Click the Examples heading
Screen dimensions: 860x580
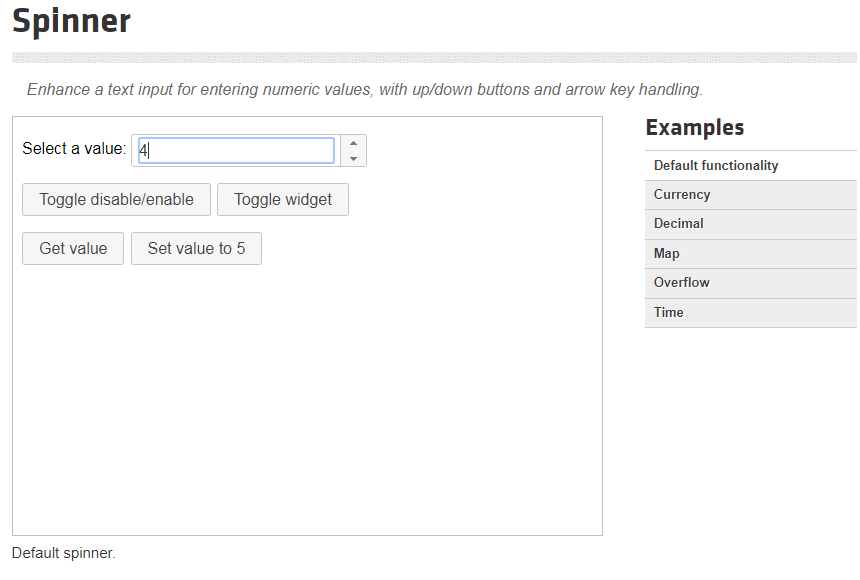(695, 128)
